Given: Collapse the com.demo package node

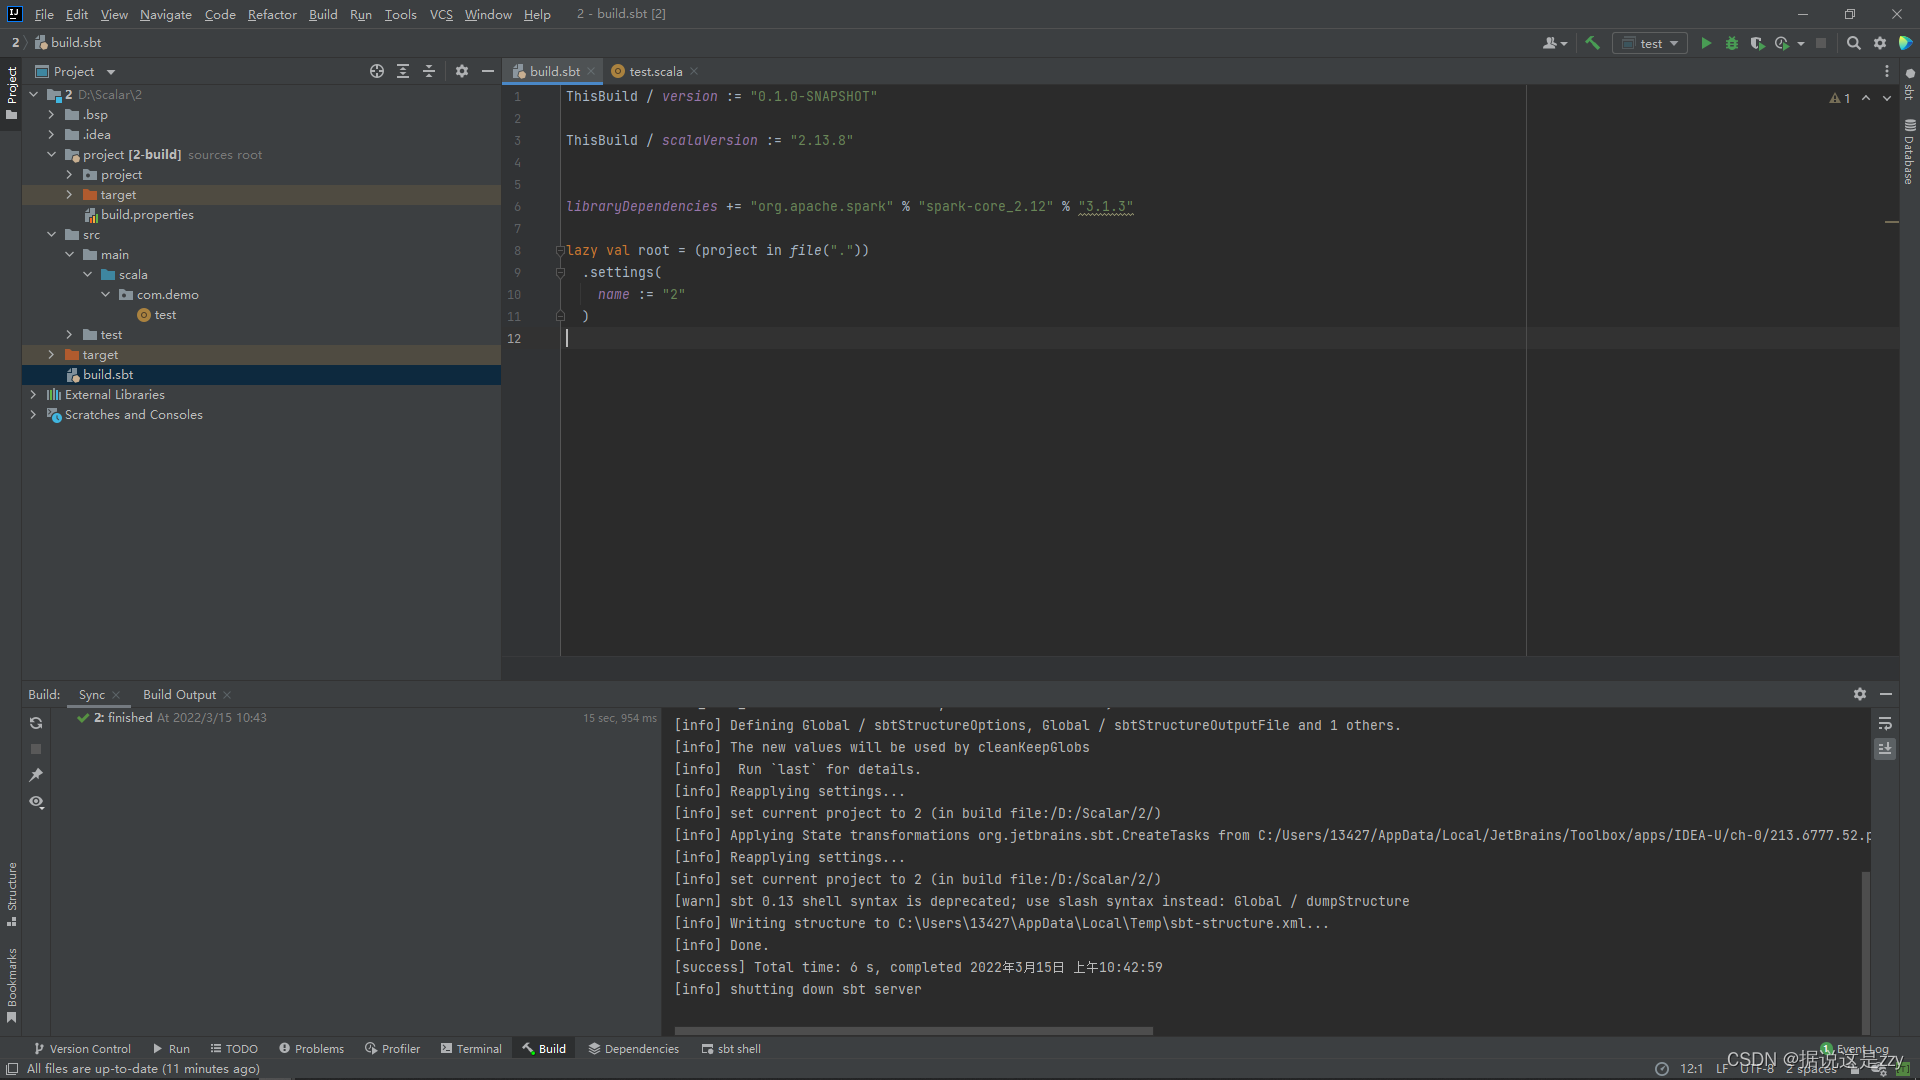Looking at the screenshot, I should coord(106,295).
